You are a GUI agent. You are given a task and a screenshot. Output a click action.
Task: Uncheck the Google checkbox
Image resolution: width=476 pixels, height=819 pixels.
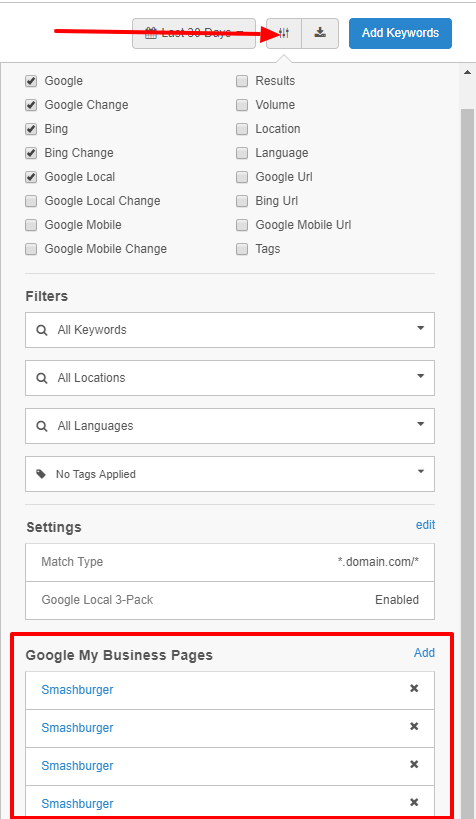31,81
